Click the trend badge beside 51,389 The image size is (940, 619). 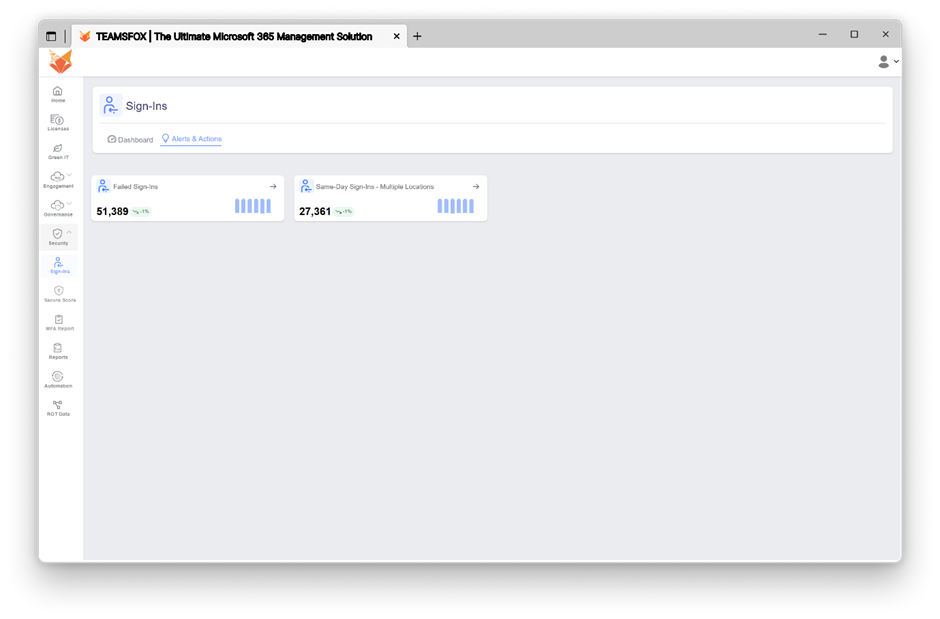(x=141, y=212)
